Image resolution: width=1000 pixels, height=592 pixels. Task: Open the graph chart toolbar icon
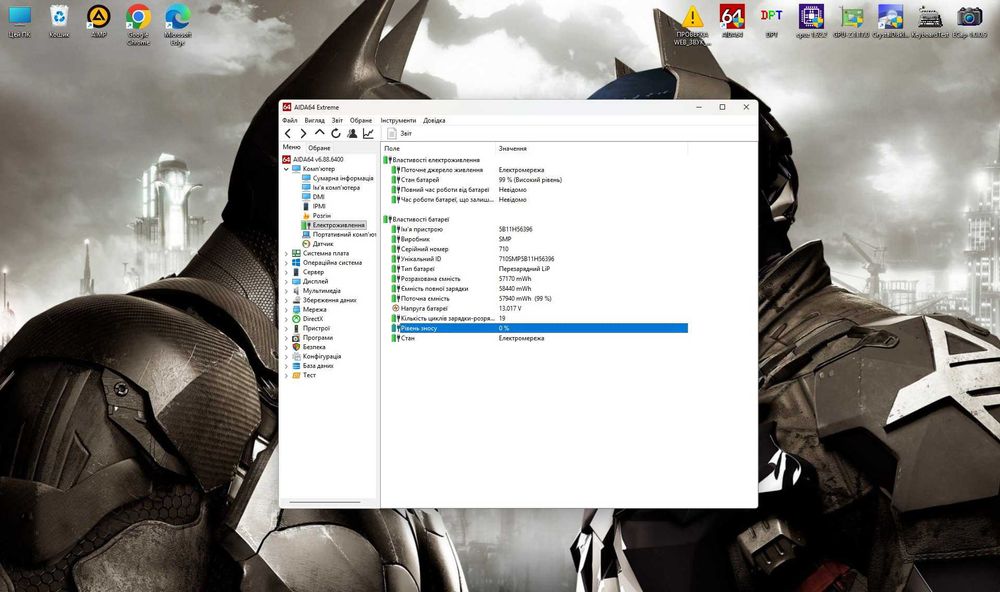pyautogui.click(x=369, y=133)
